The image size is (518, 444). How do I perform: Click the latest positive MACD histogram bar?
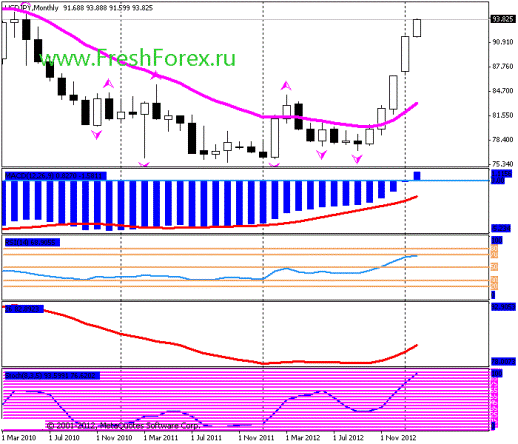pos(417,176)
